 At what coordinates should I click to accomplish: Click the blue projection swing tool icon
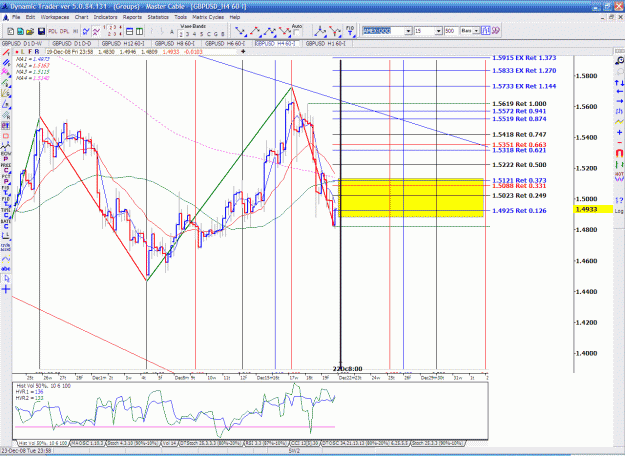[320, 31]
